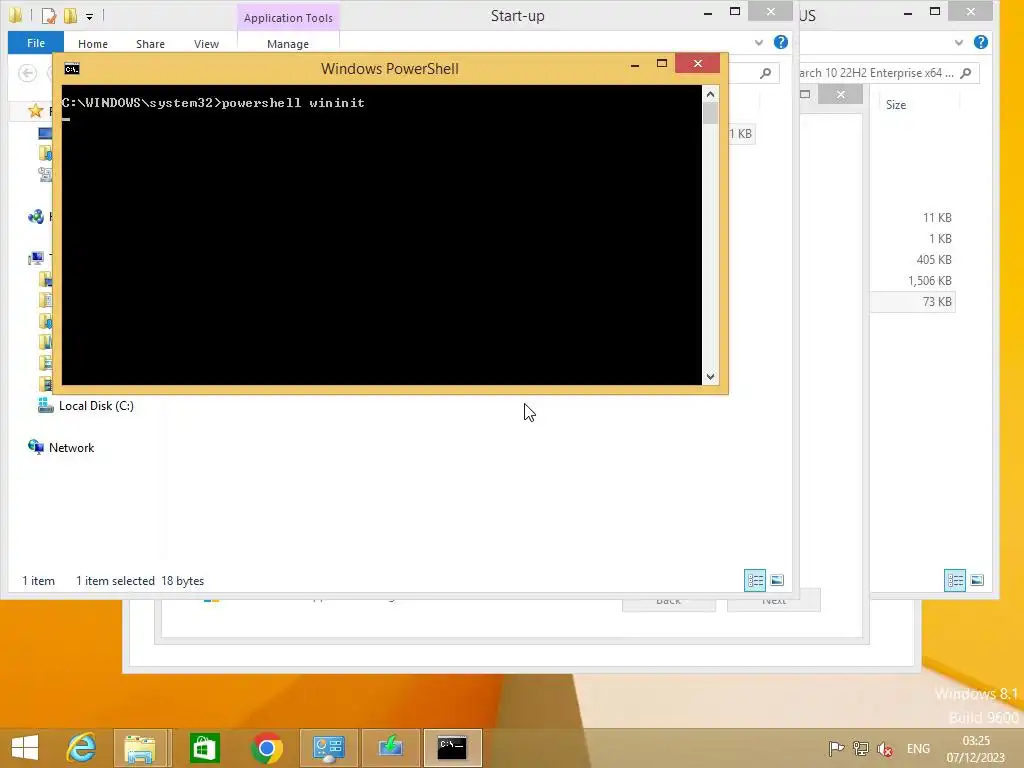Screen dimensions: 1024x768
Task: Switch Start-up window to large icons view
Action: point(777,581)
